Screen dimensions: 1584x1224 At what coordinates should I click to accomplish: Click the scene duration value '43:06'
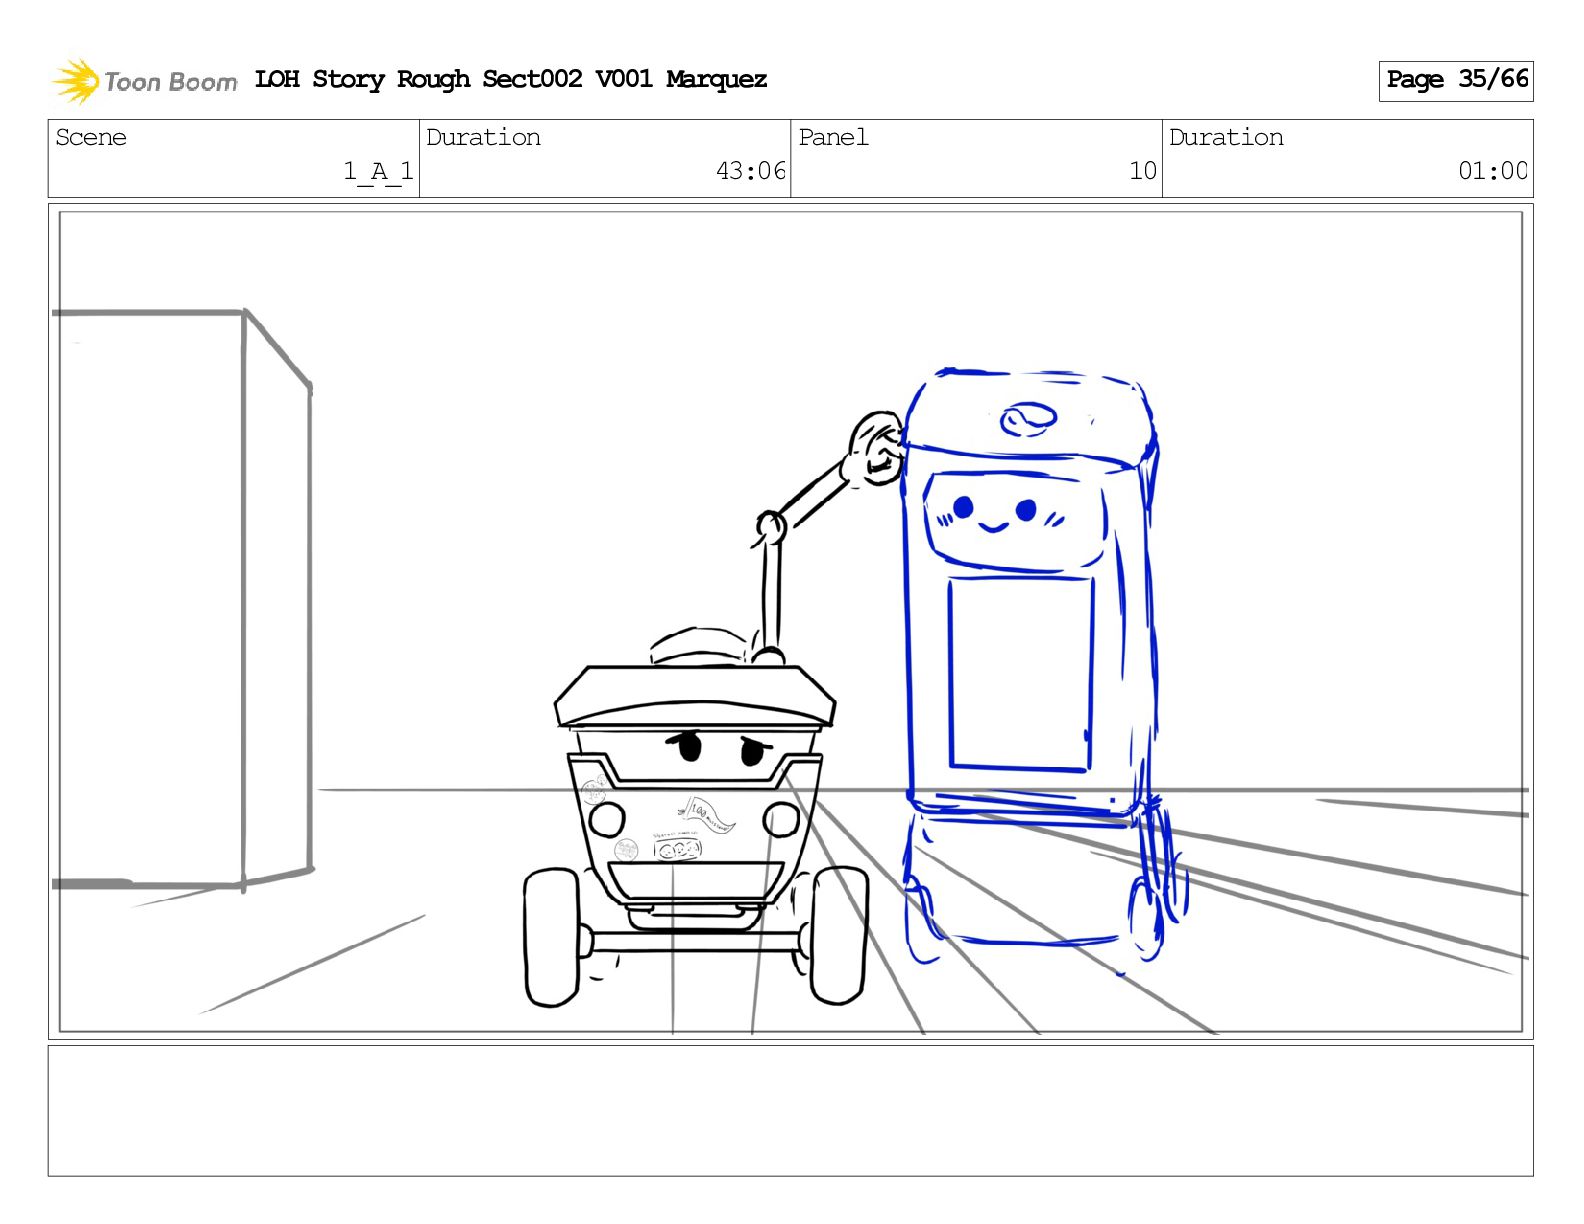(751, 171)
